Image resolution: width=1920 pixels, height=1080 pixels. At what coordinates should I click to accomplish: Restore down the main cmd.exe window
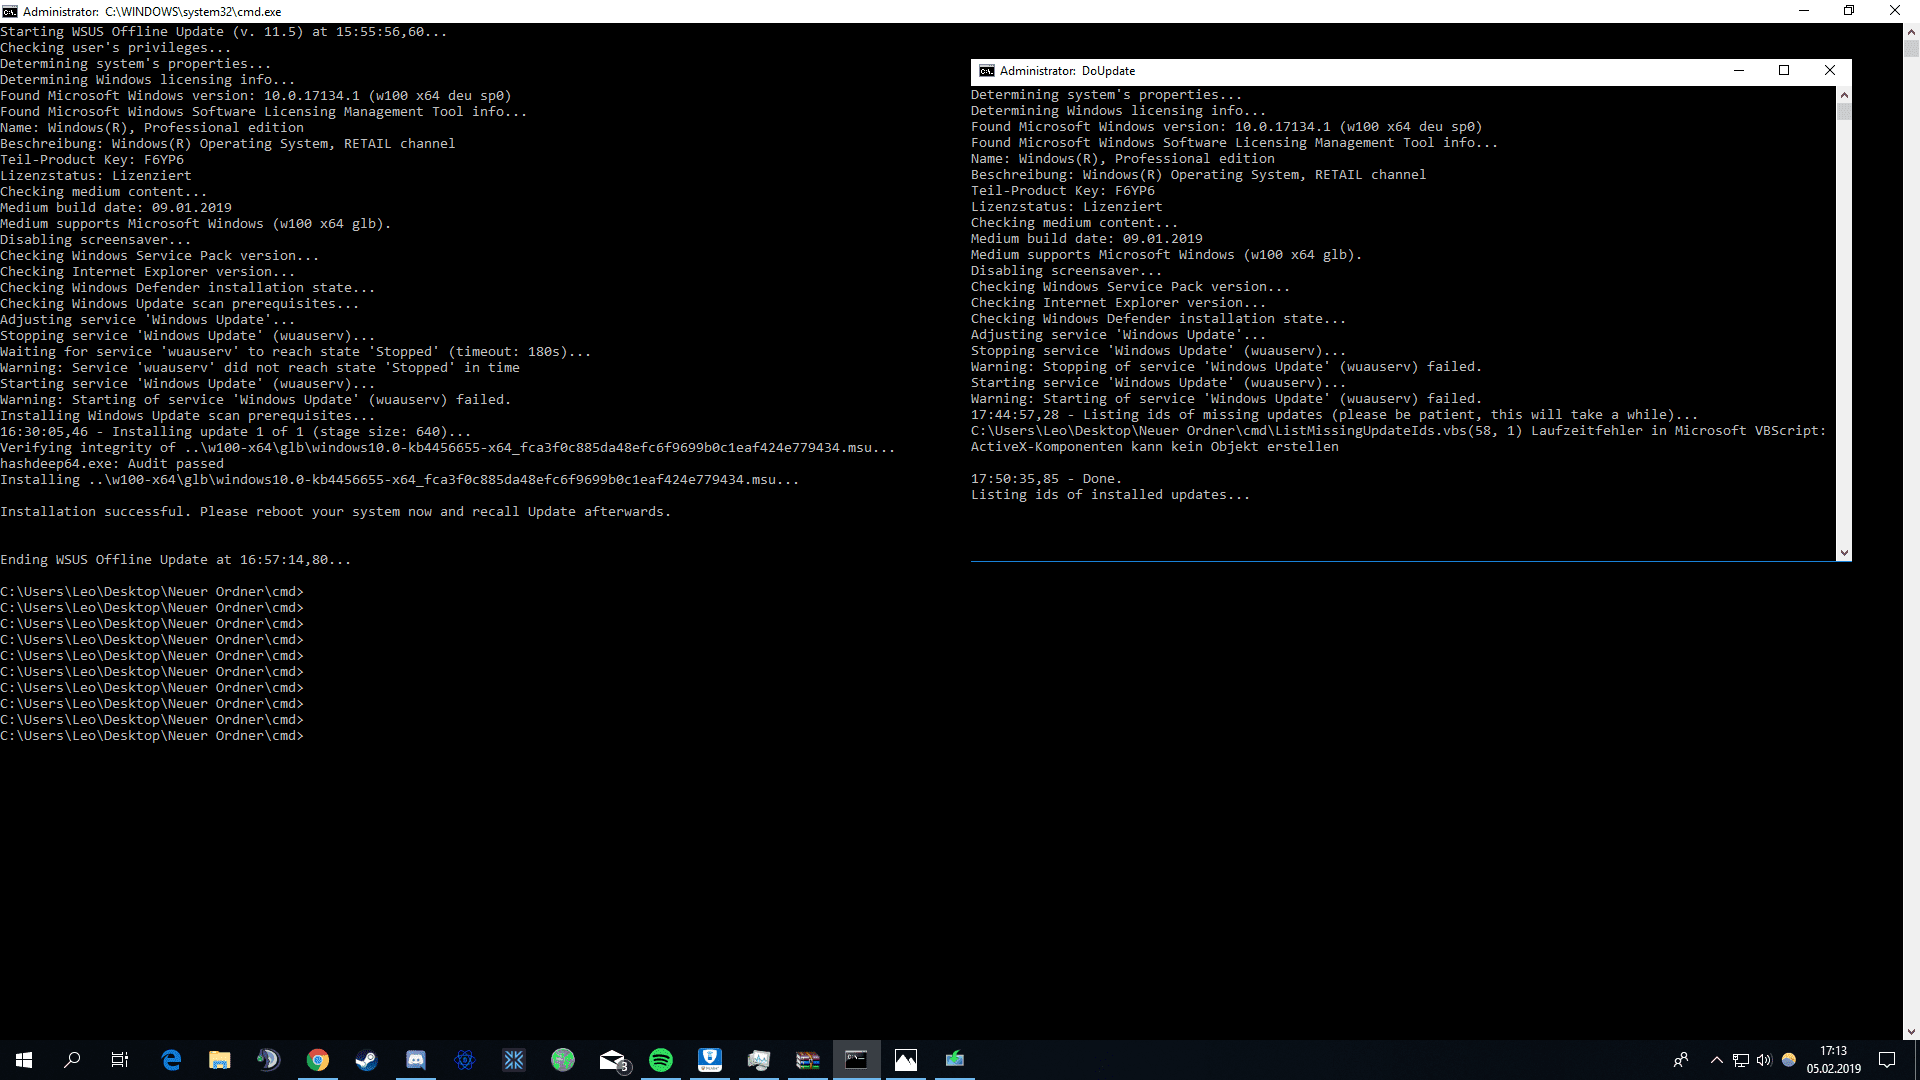tap(1849, 11)
